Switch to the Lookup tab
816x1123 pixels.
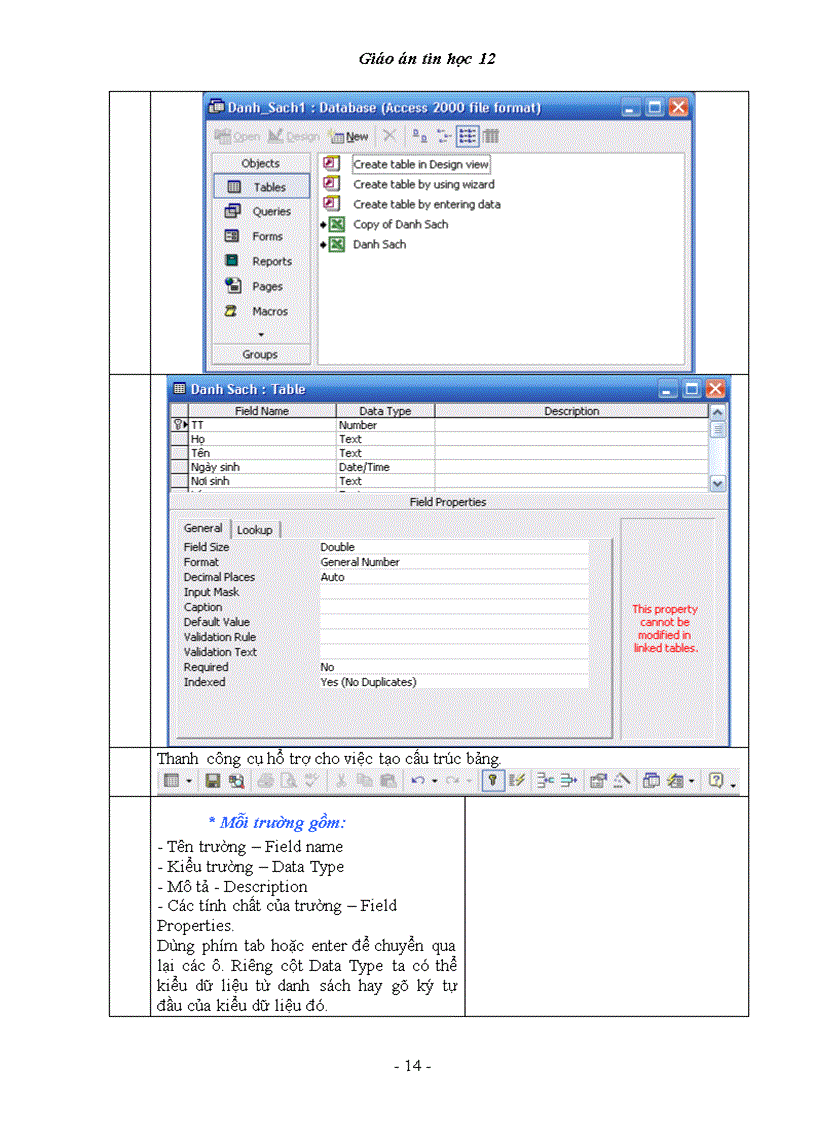point(254,530)
